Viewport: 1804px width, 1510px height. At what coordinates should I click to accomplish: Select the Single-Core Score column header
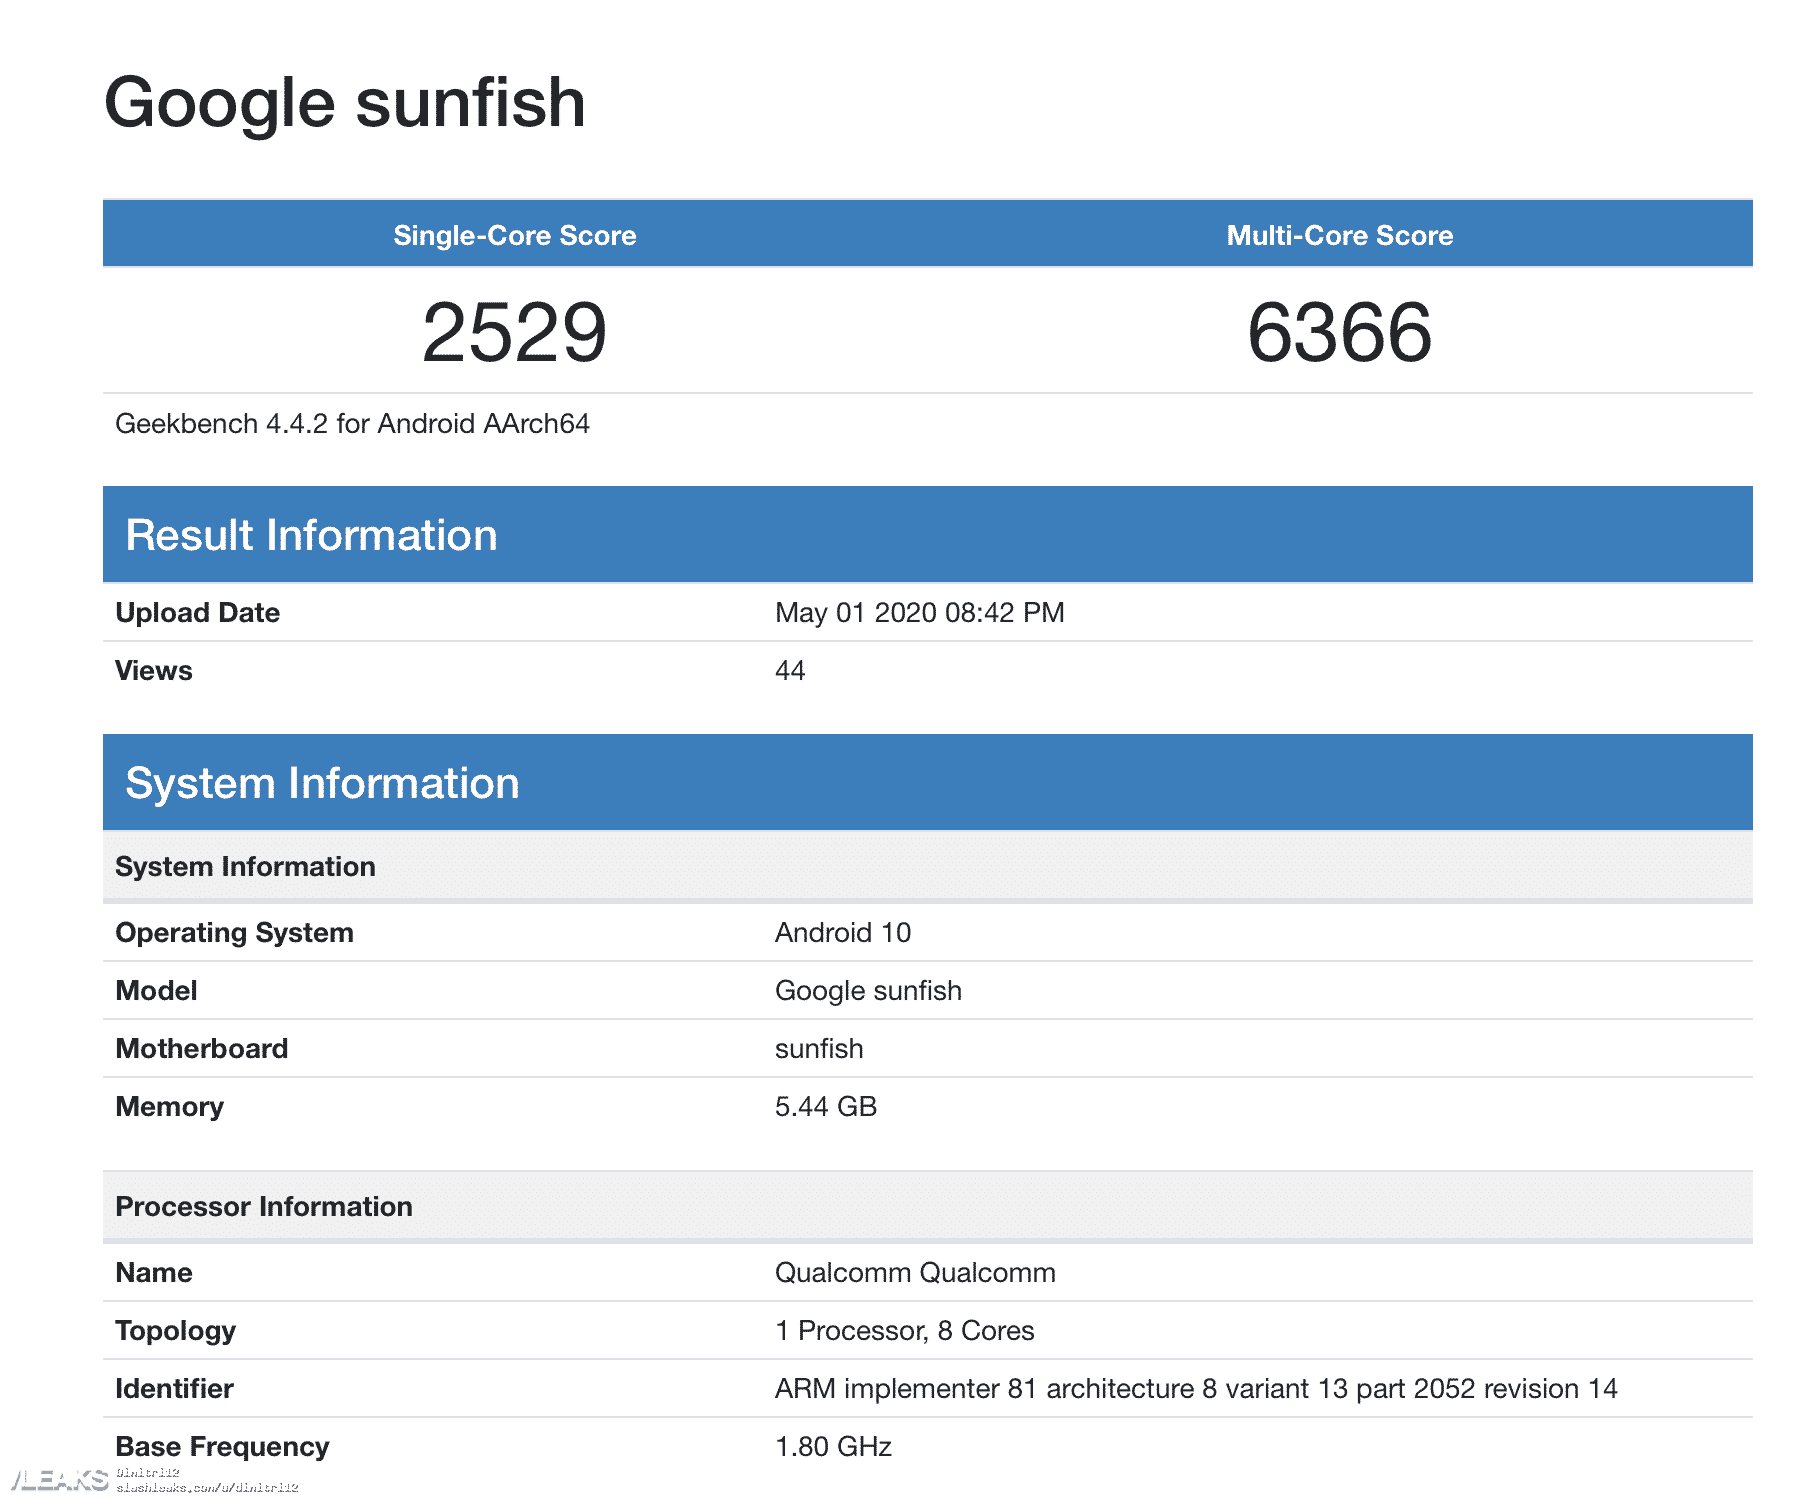pyautogui.click(x=514, y=235)
